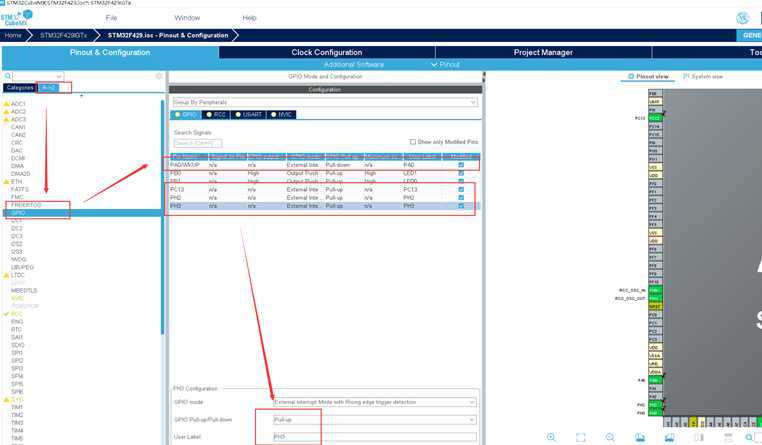
Task: Collapse the category list using the top arrow
Action: coord(81,96)
